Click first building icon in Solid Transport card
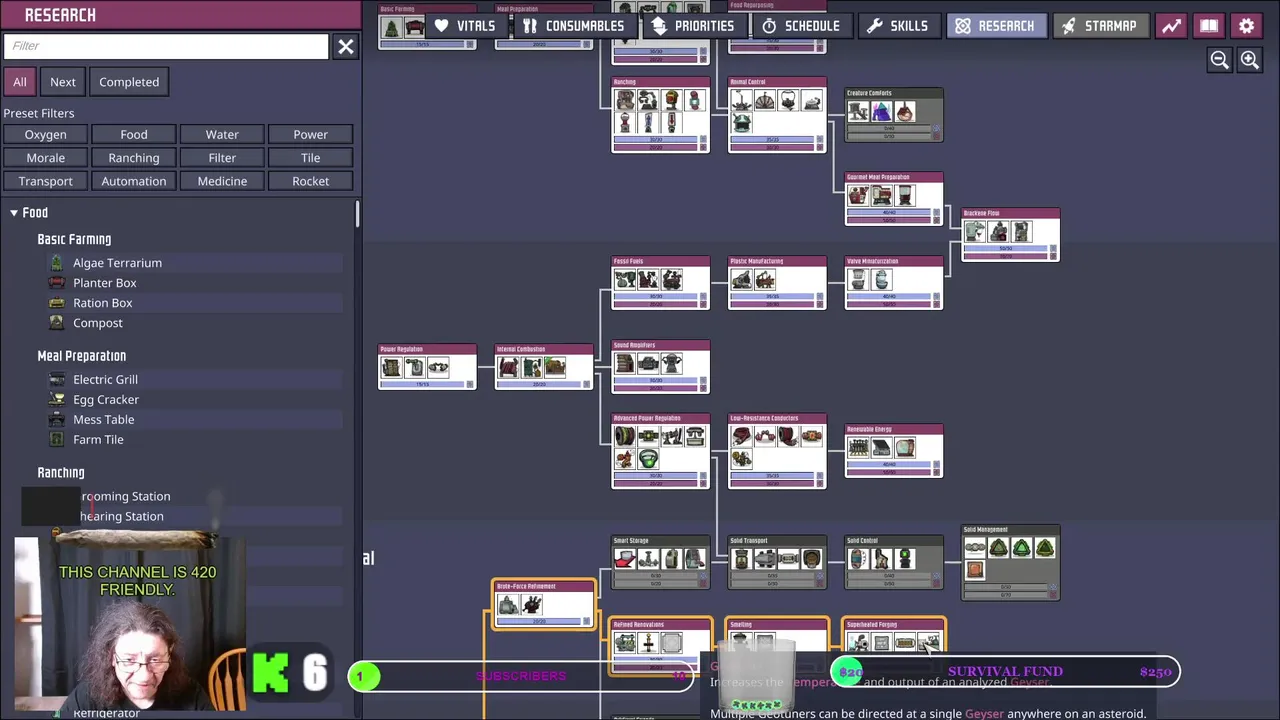 742,558
